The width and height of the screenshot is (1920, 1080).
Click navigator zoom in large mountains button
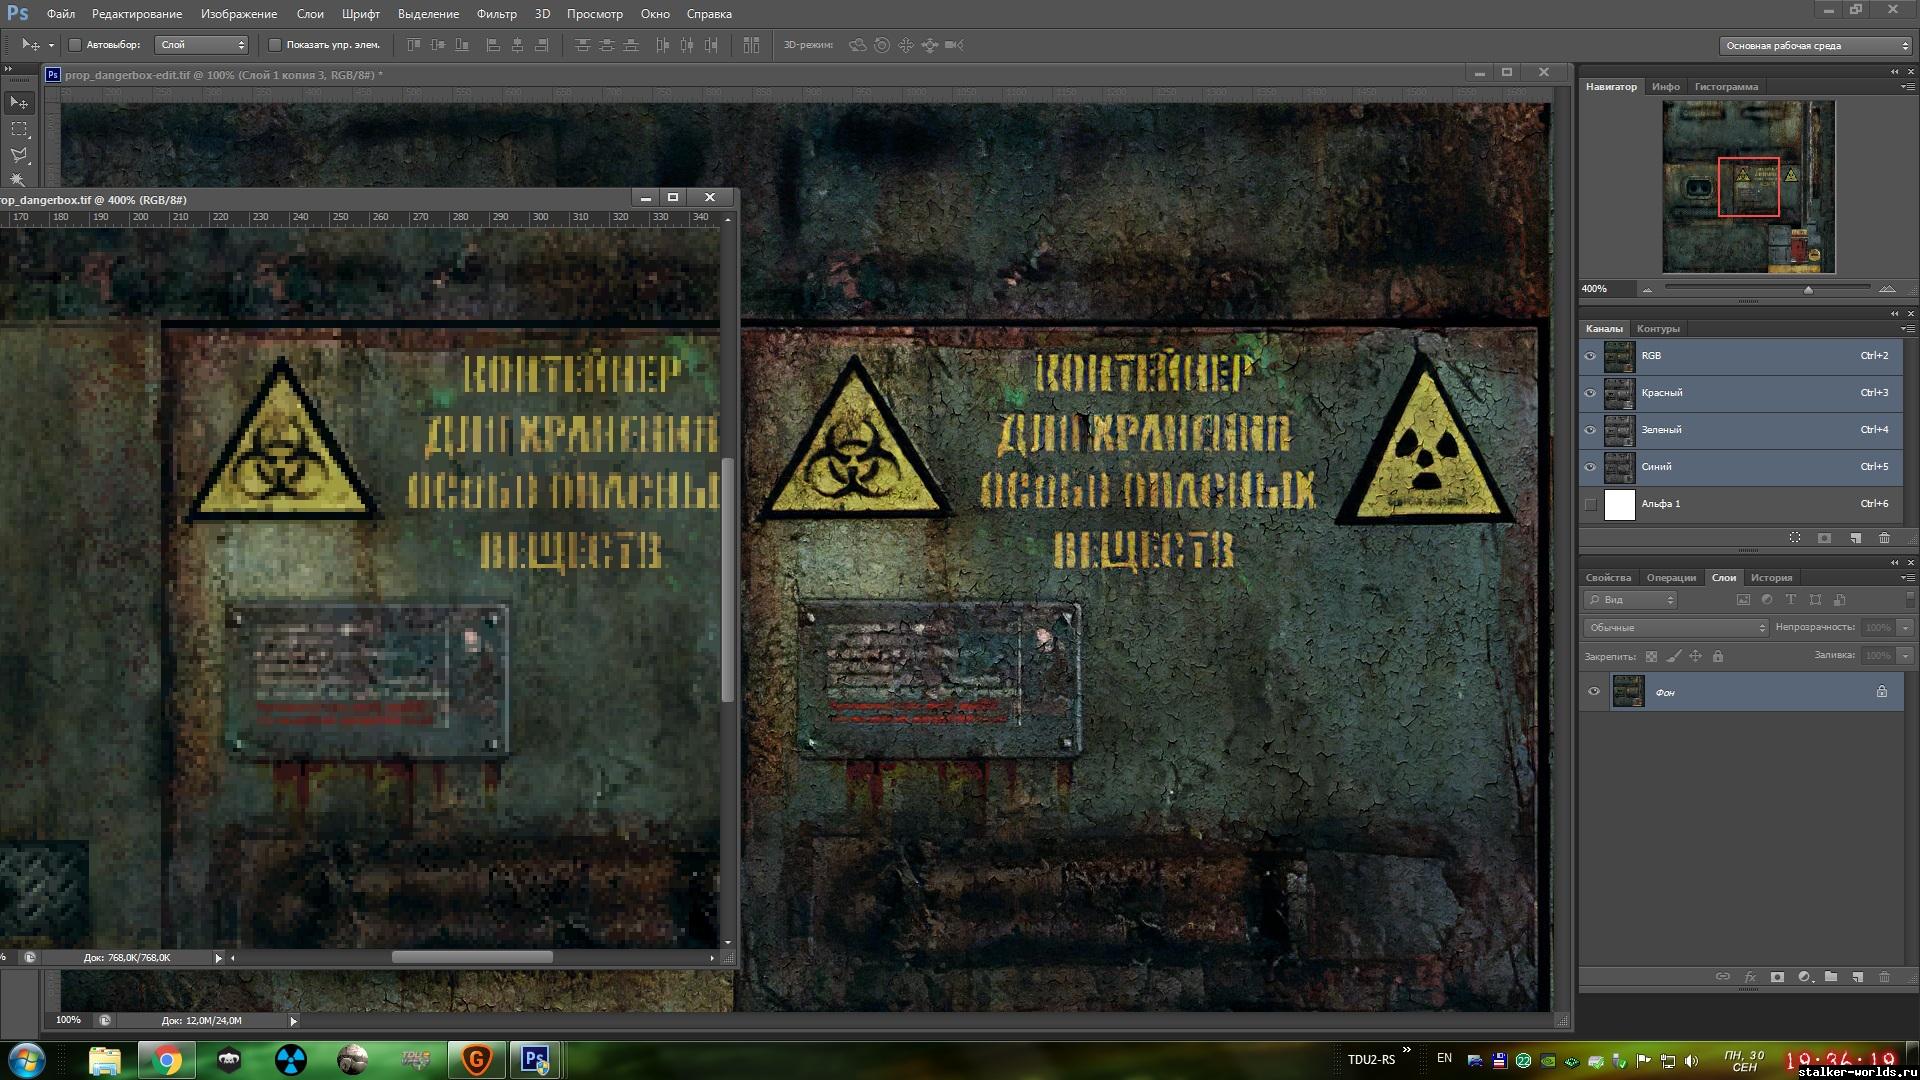1887,289
